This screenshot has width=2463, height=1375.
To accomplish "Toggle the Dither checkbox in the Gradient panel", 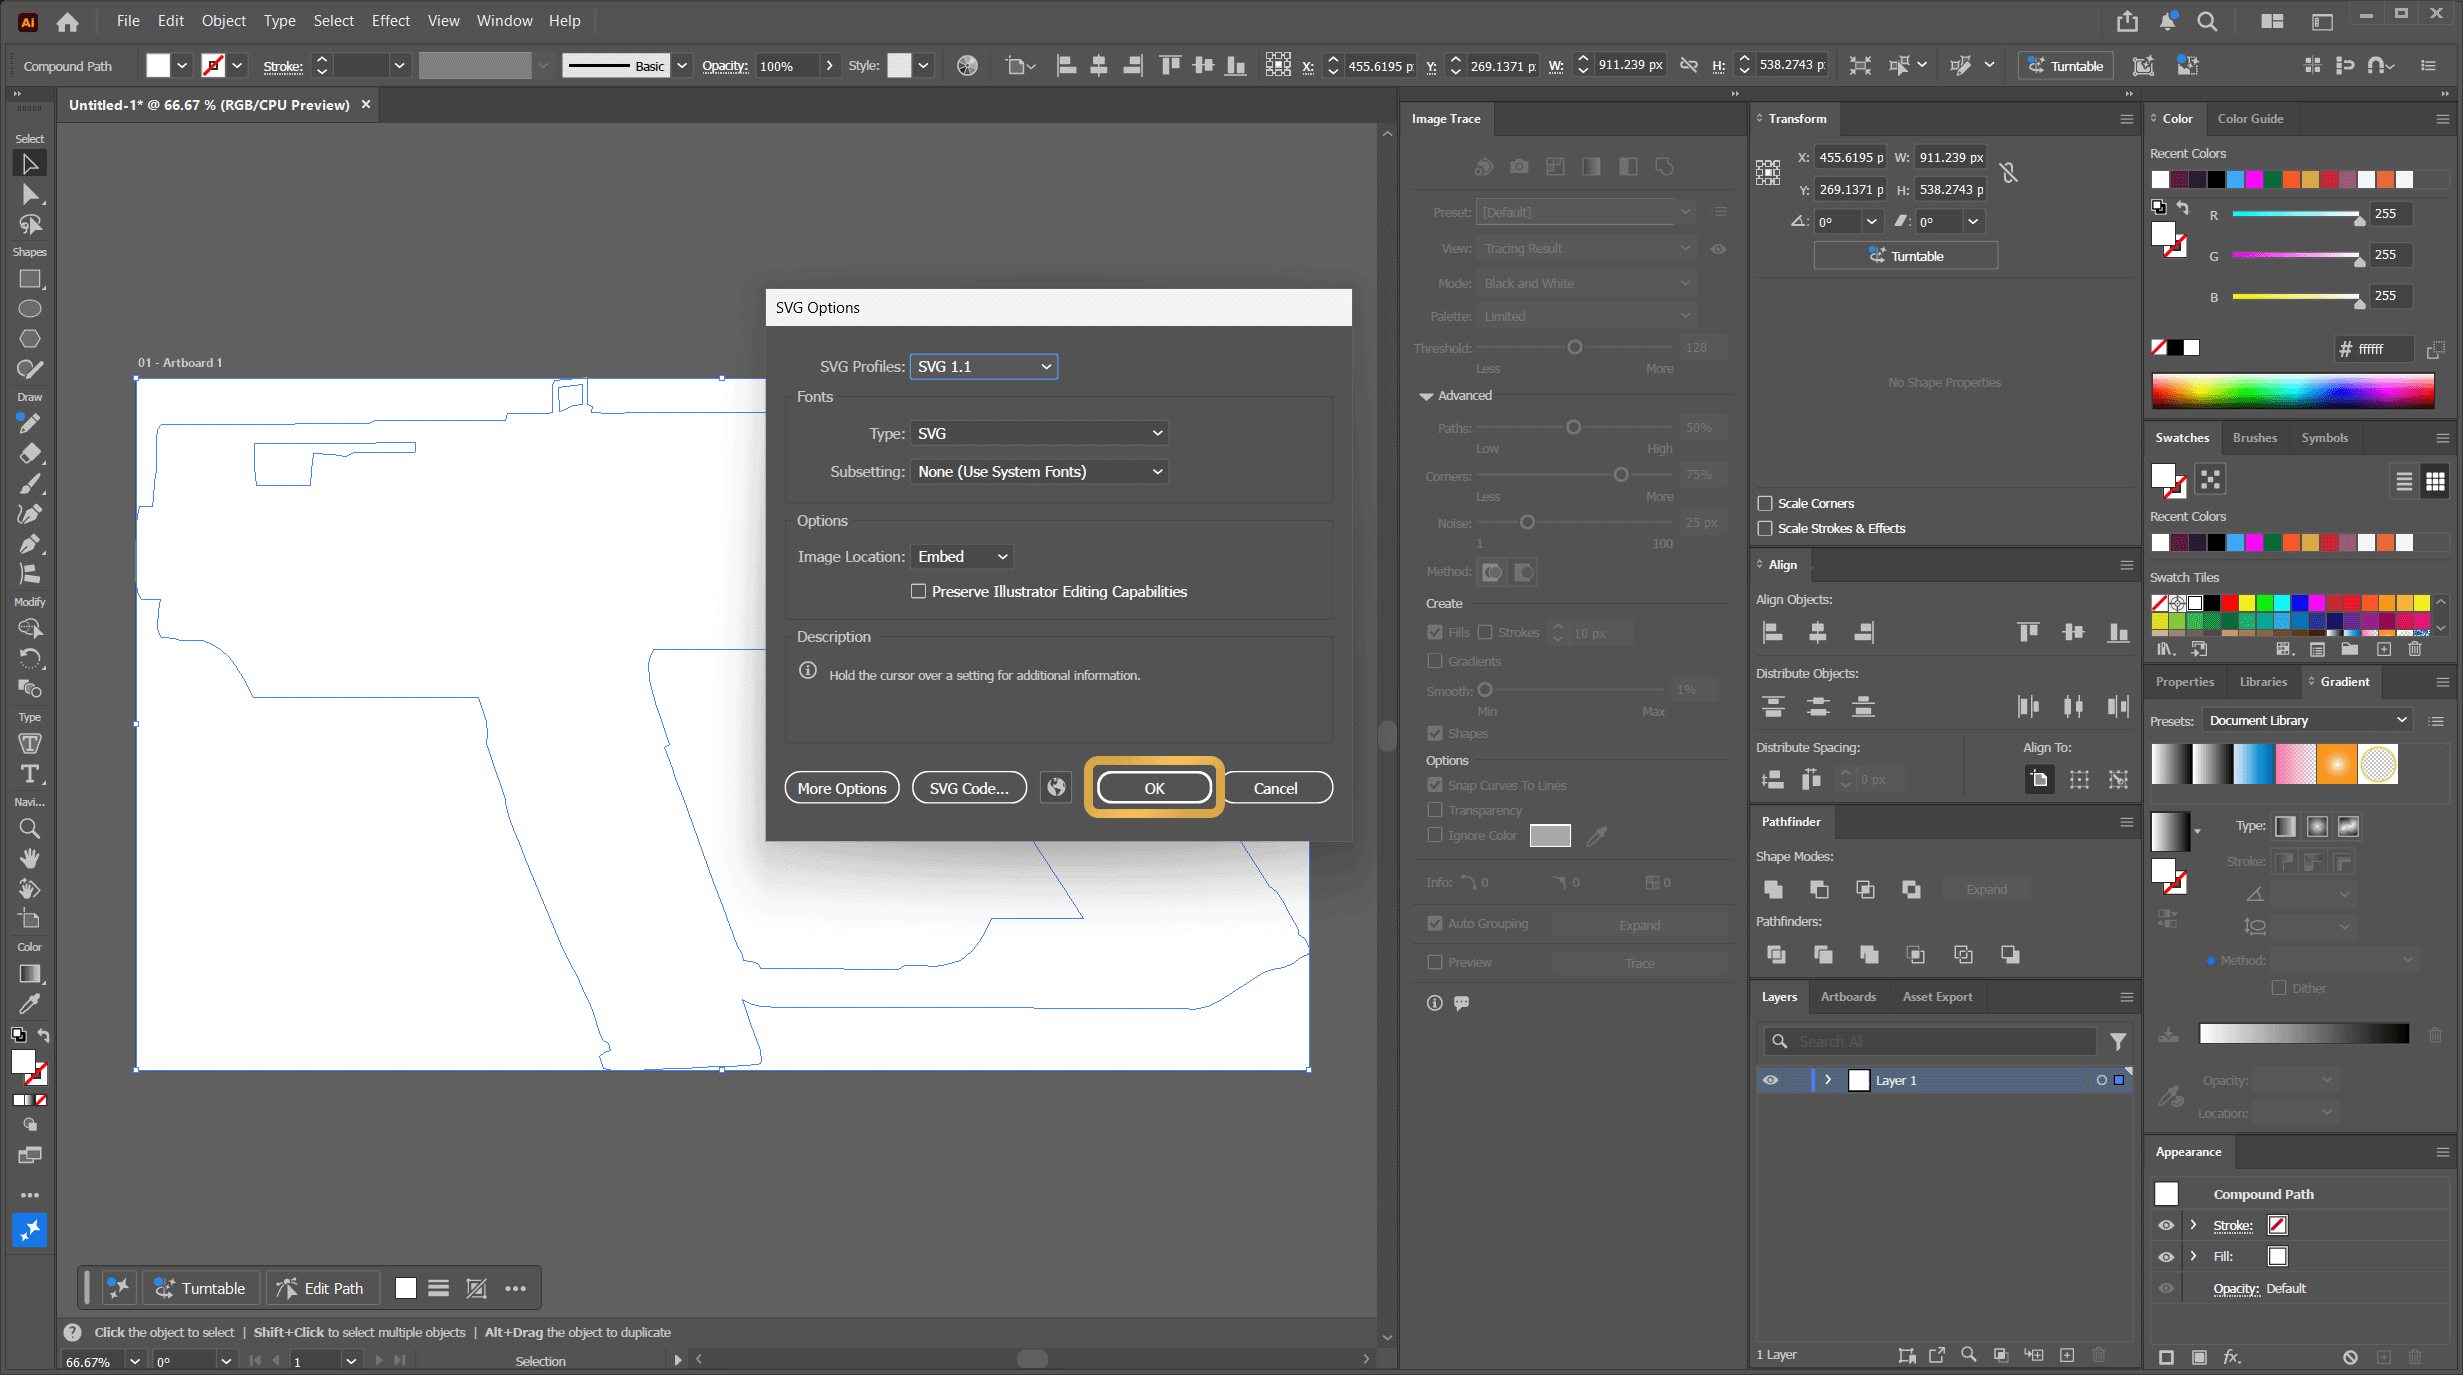I will pos(2279,988).
